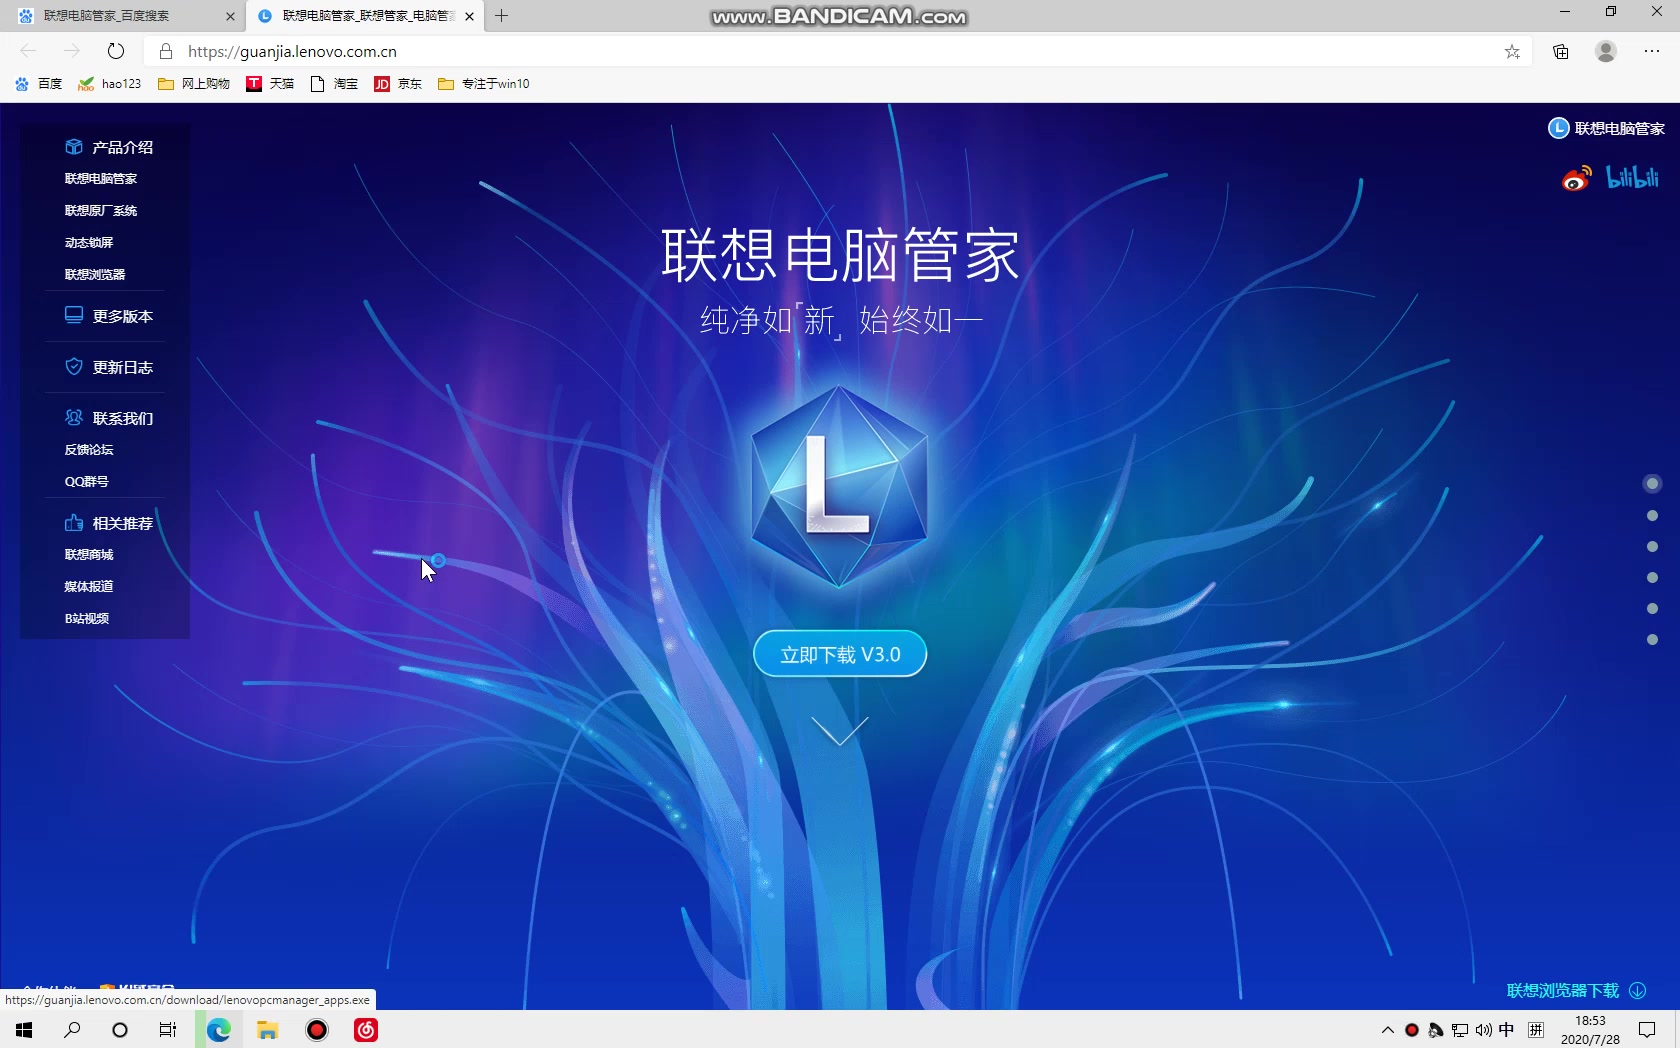Go to 更多版本 section

pyautogui.click(x=108, y=316)
